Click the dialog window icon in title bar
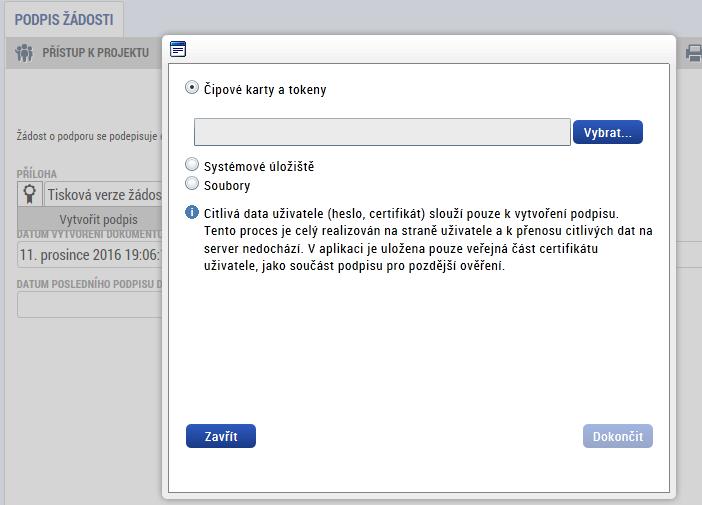Viewport: 702px width, 505px height. pos(178,49)
